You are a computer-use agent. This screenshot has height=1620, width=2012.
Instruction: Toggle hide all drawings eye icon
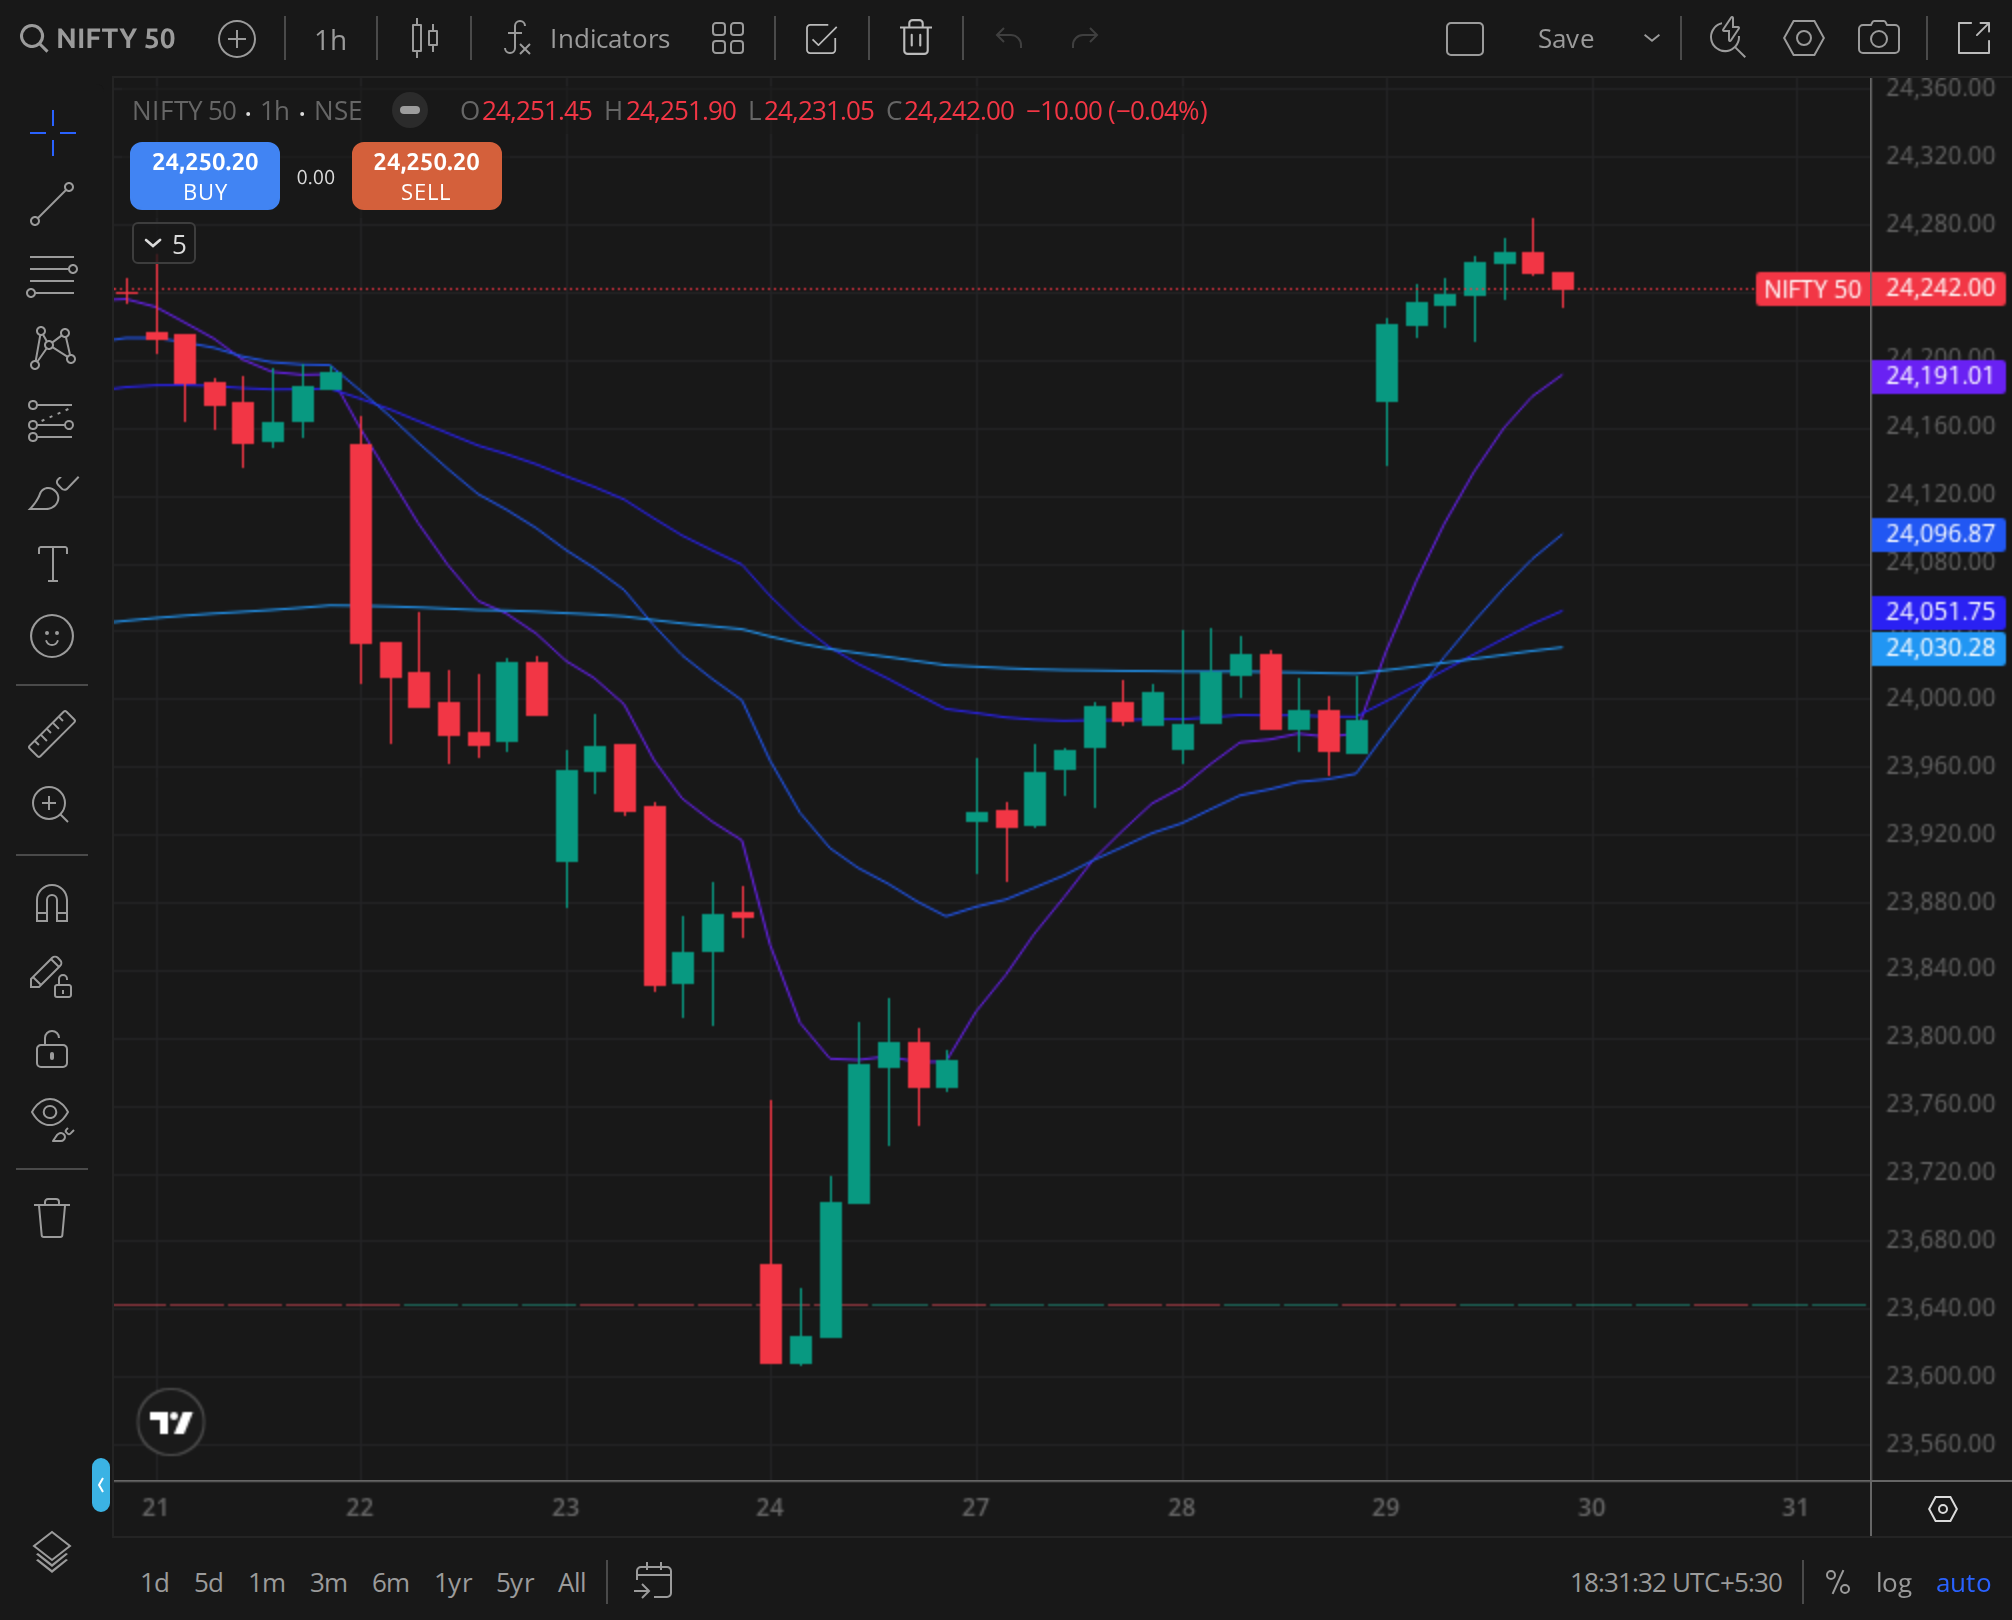(52, 1119)
